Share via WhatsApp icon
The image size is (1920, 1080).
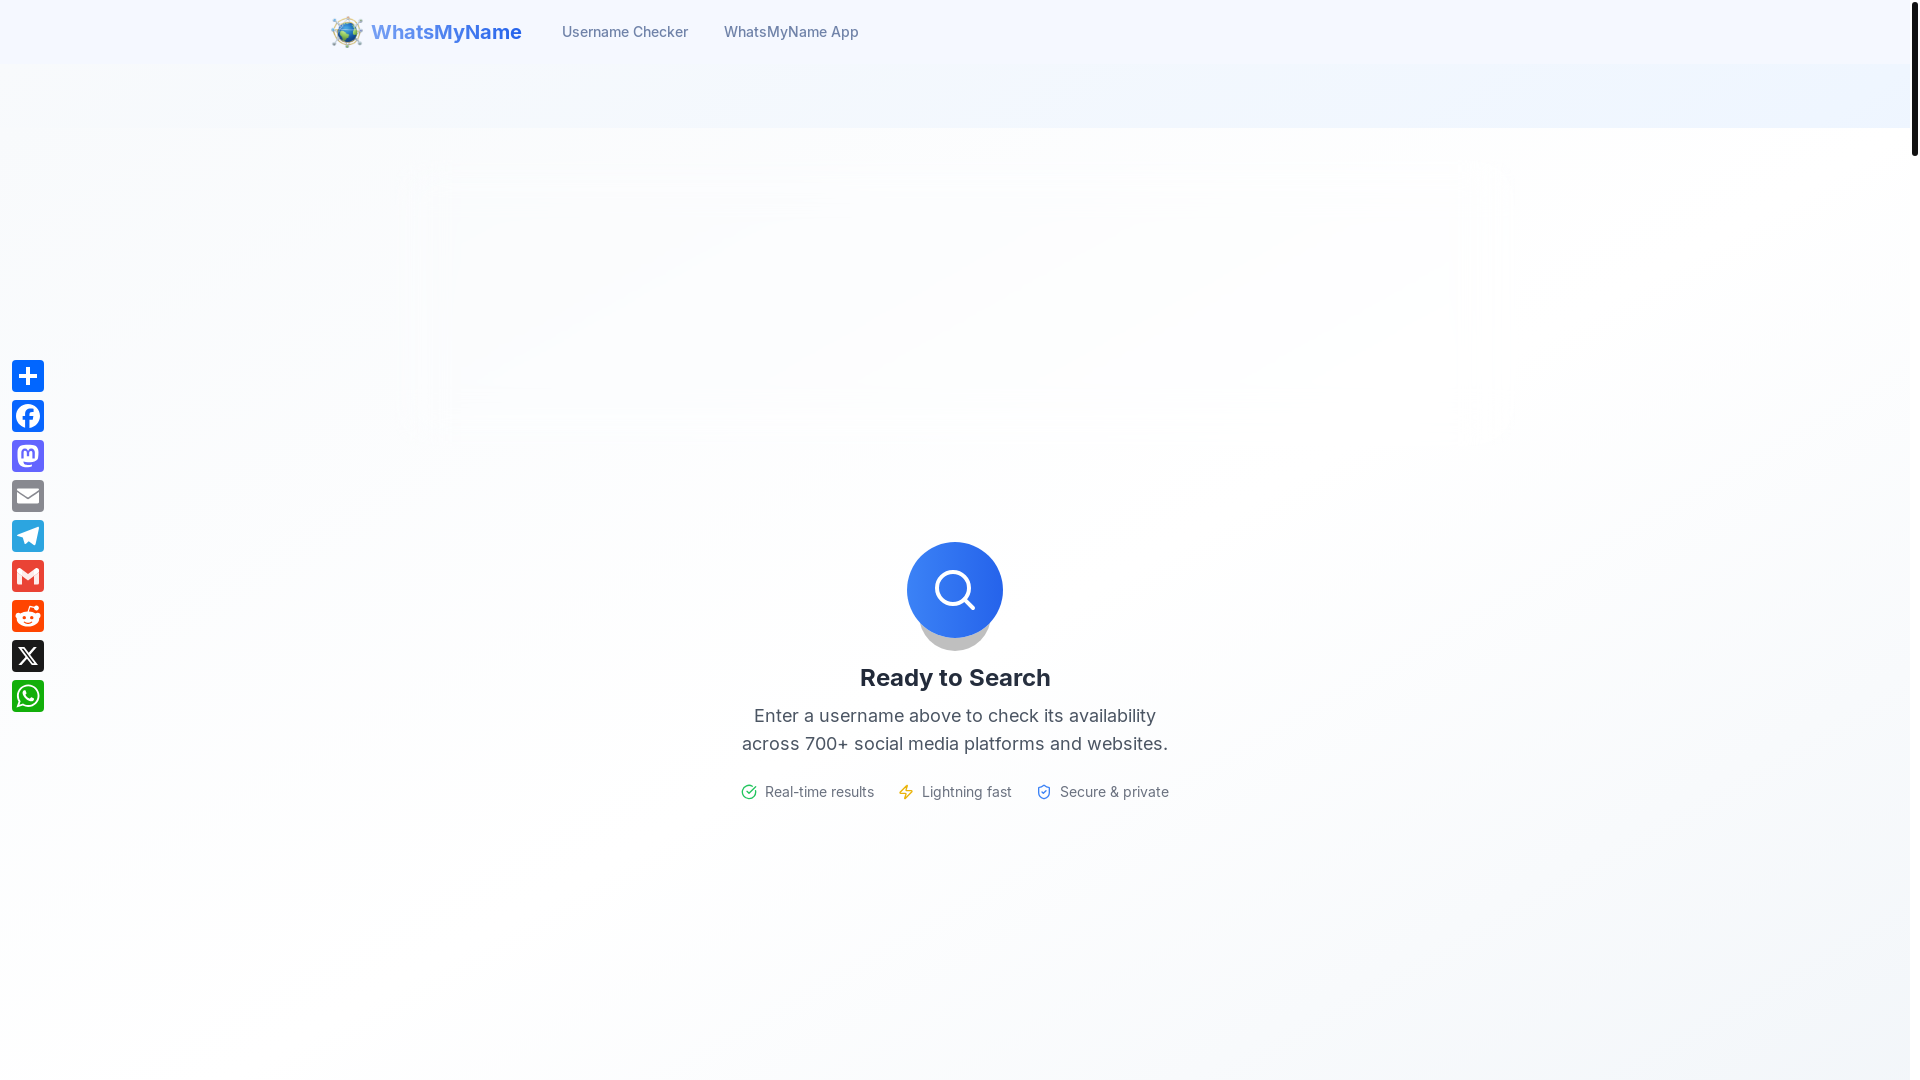(28, 696)
